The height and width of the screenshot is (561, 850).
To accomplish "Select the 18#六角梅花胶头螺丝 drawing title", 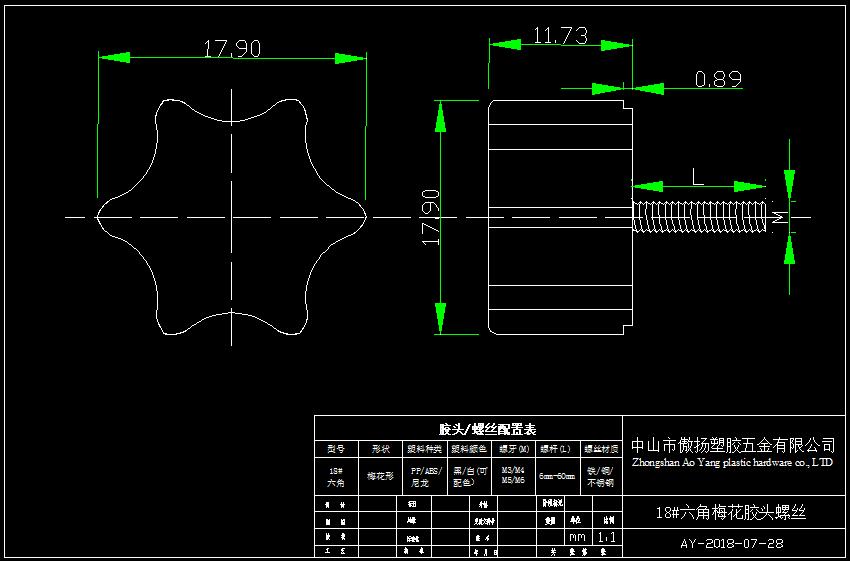I will pyautogui.click(x=731, y=512).
